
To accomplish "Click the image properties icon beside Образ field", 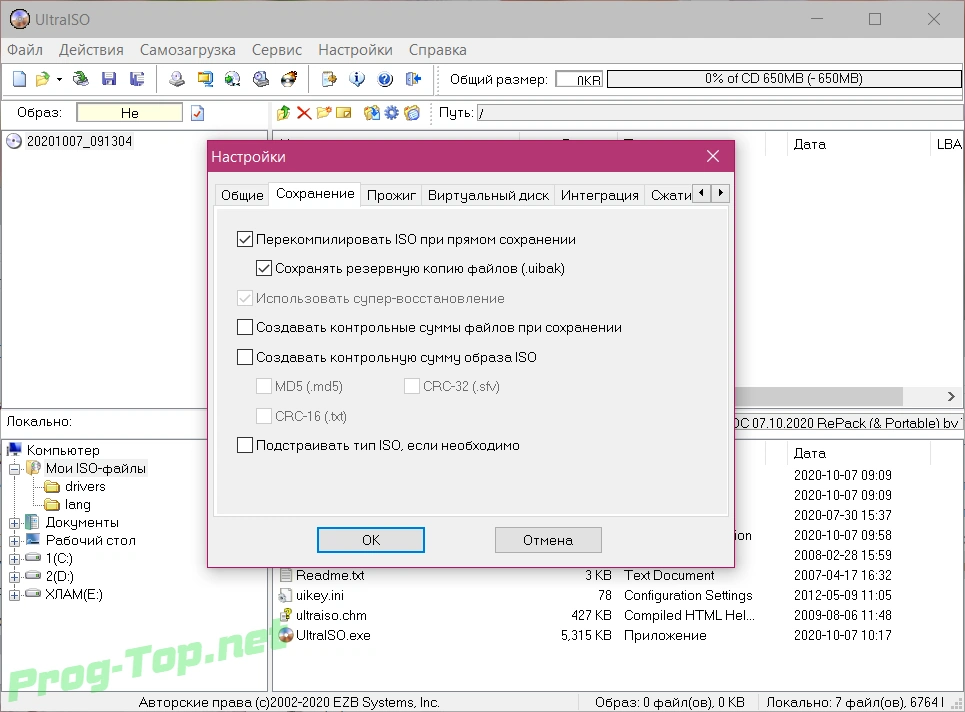I will [x=198, y=113].
